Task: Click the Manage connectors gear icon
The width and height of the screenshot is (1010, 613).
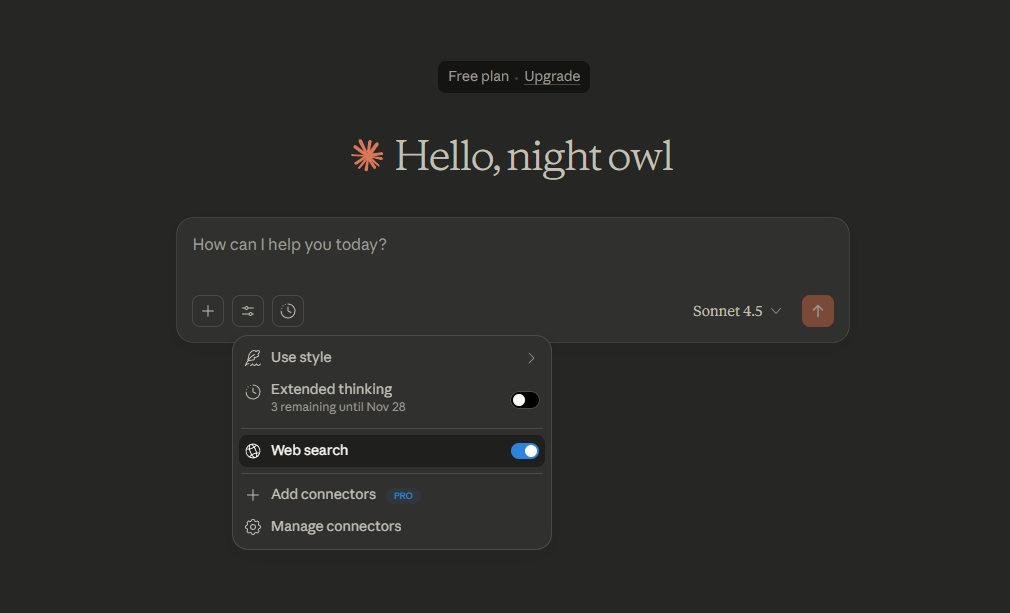Action: (253, 527)
